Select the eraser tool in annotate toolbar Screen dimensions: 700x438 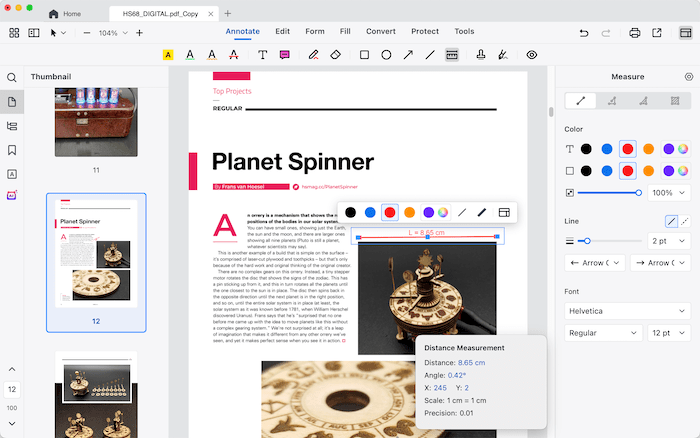click(x=336, y=55)
